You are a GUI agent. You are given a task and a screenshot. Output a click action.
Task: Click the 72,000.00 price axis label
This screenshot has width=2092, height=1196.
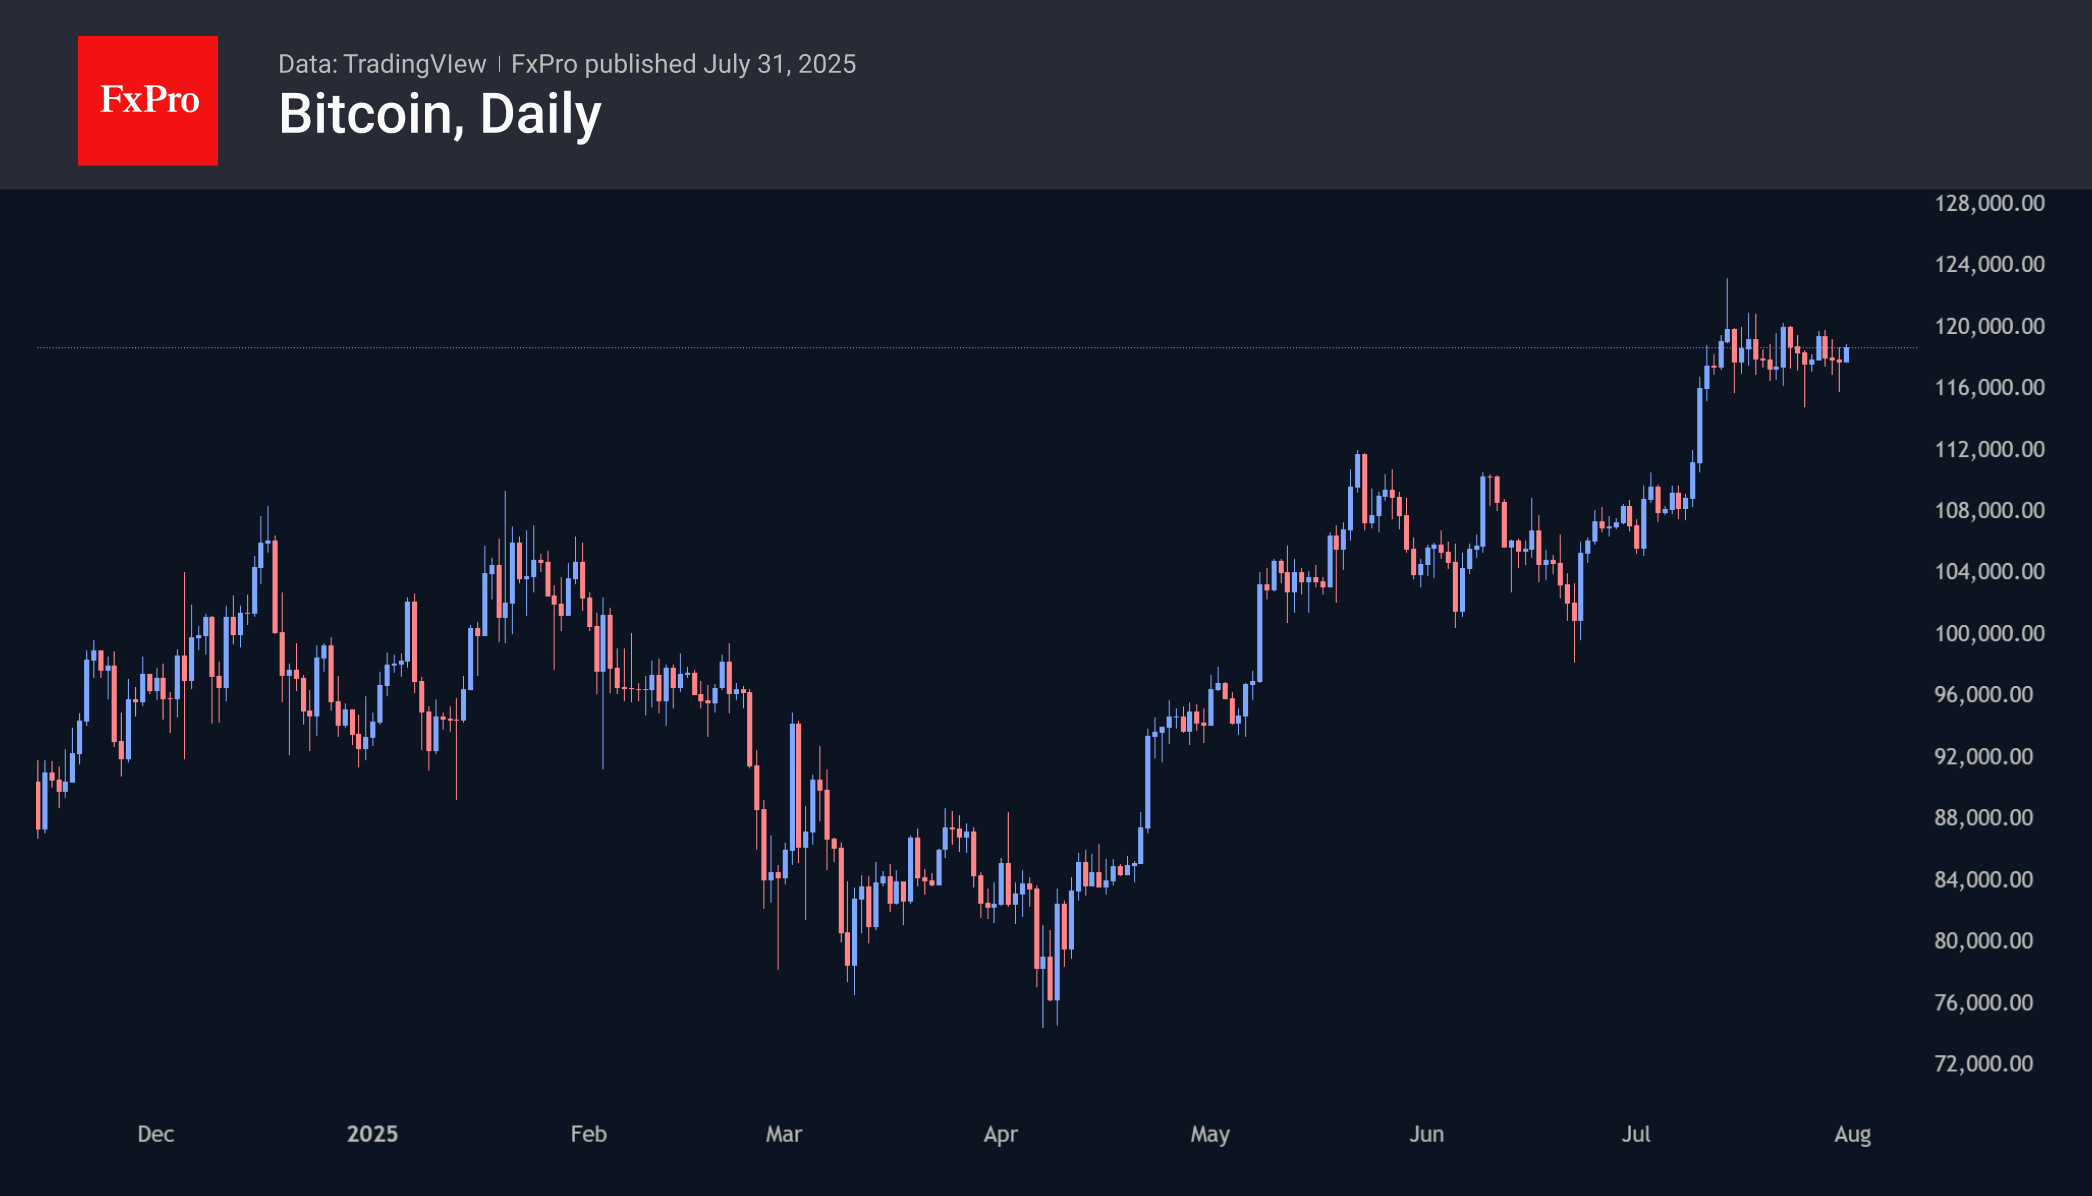point(1983,1063)
